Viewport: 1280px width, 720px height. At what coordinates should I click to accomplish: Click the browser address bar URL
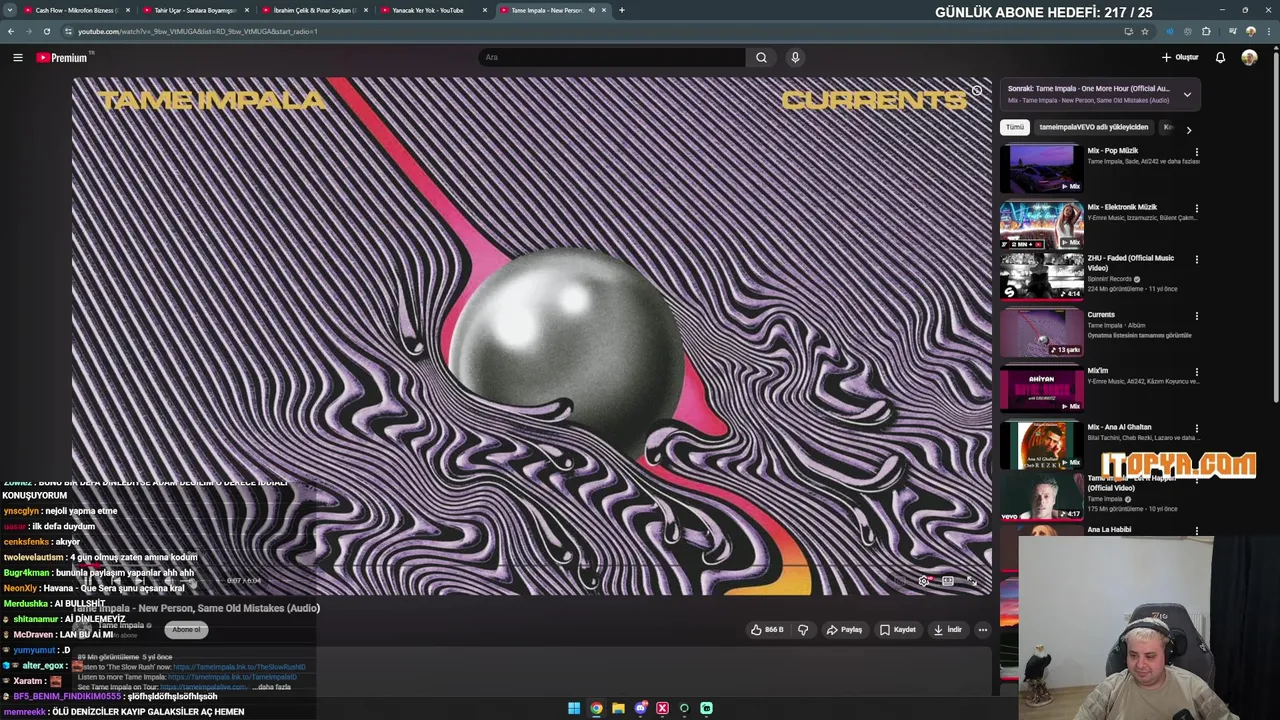[x=197, y=31]
